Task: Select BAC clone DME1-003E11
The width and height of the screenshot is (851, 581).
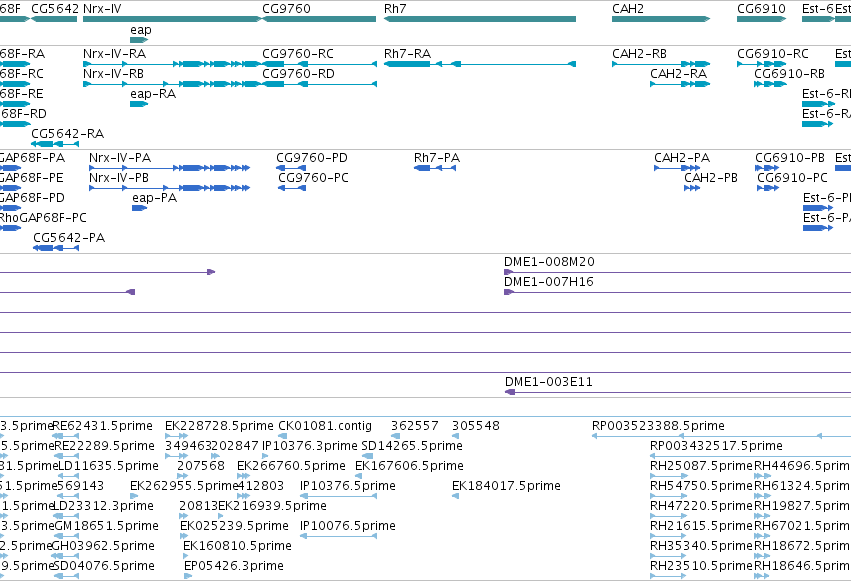Action: click(x=678, y=392)
